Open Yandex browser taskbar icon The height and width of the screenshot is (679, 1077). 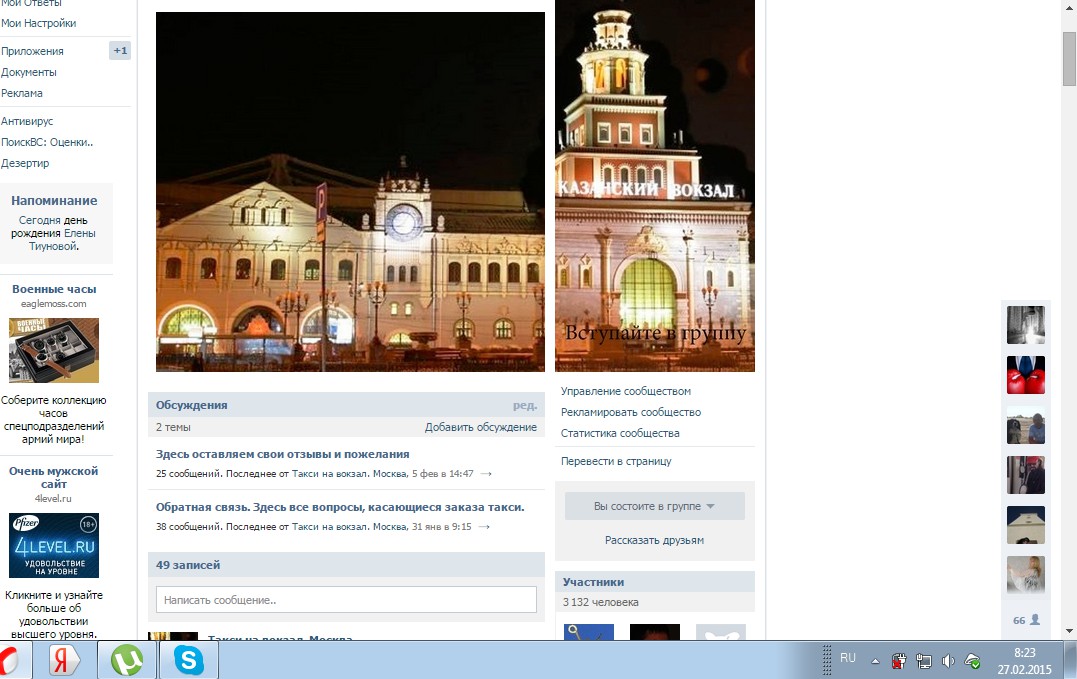coord(63,661)
